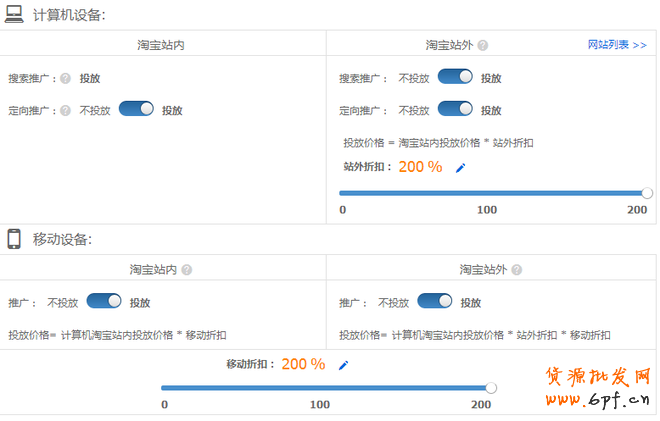
Task: Toggle 定向推广 switch in computer 淘宝站外
Action: [455, 109]
